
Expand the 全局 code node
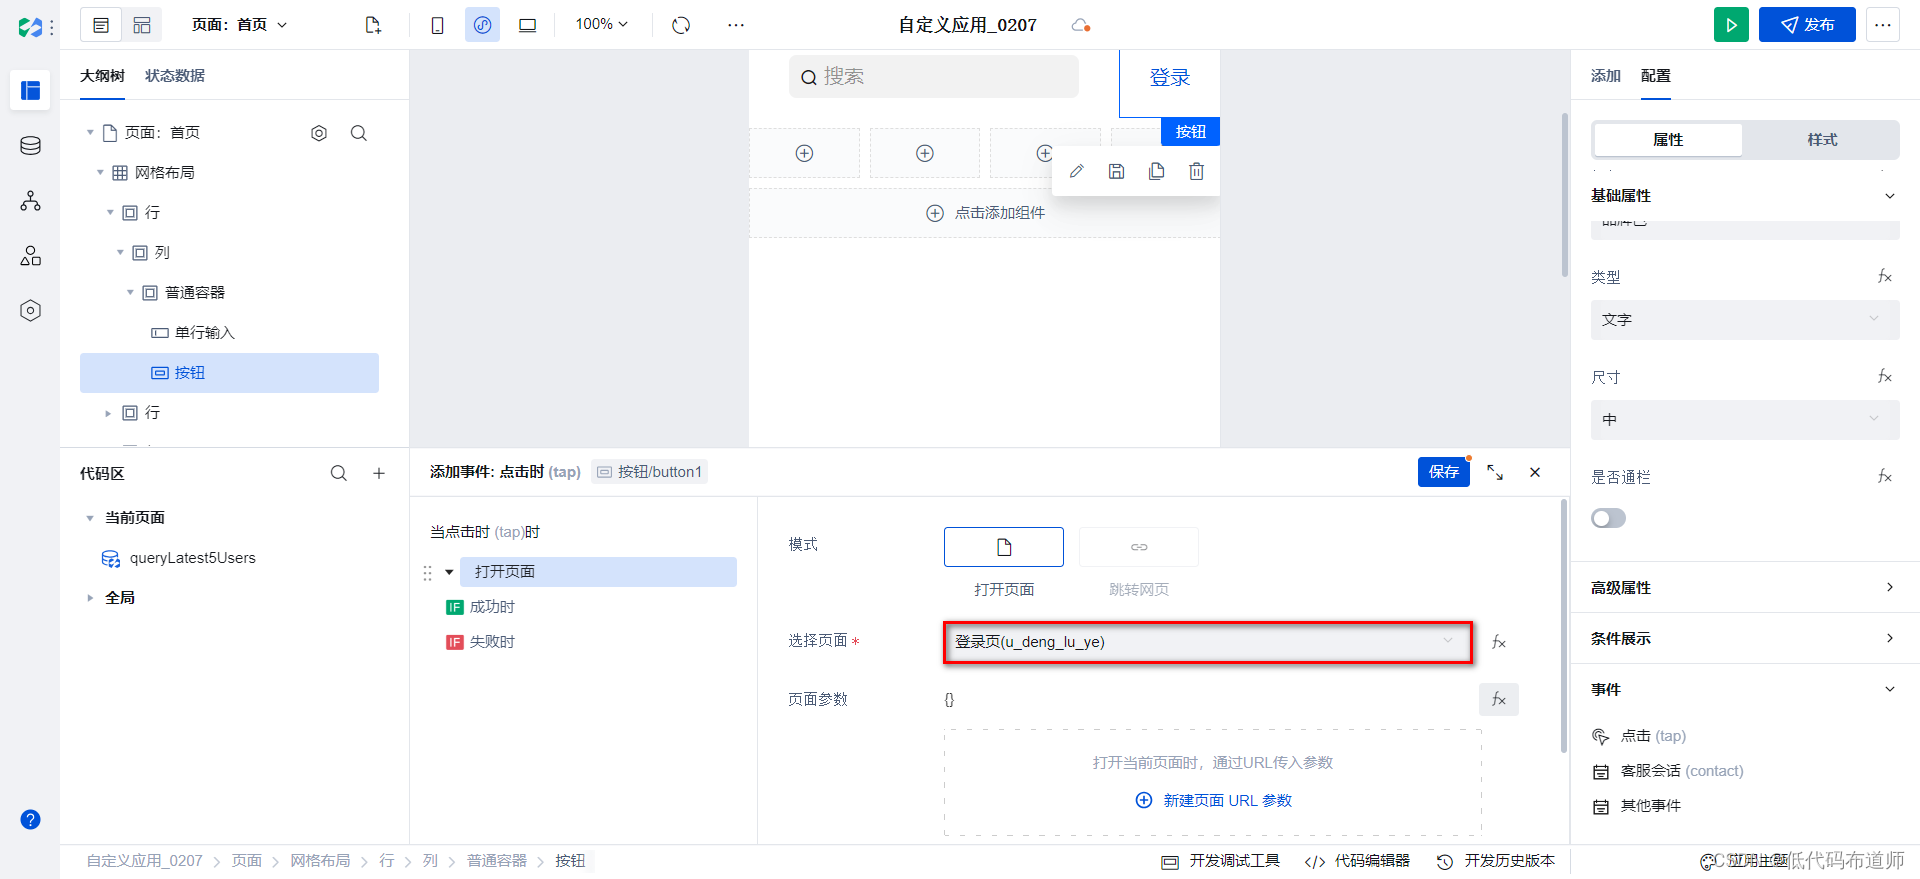90,598
